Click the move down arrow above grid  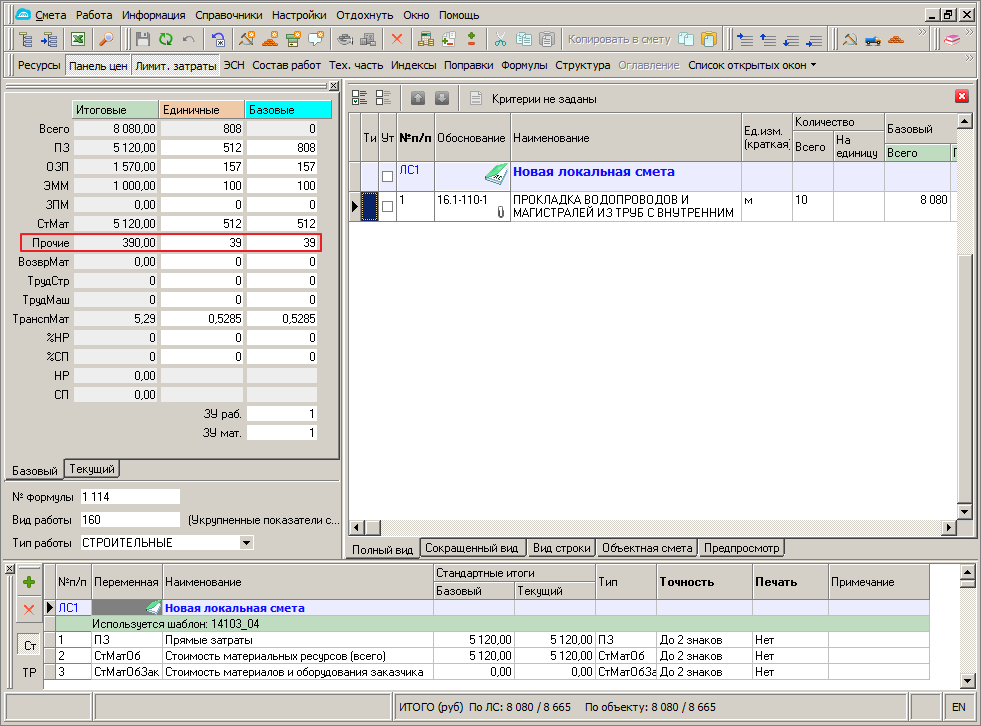click(442, 98)
